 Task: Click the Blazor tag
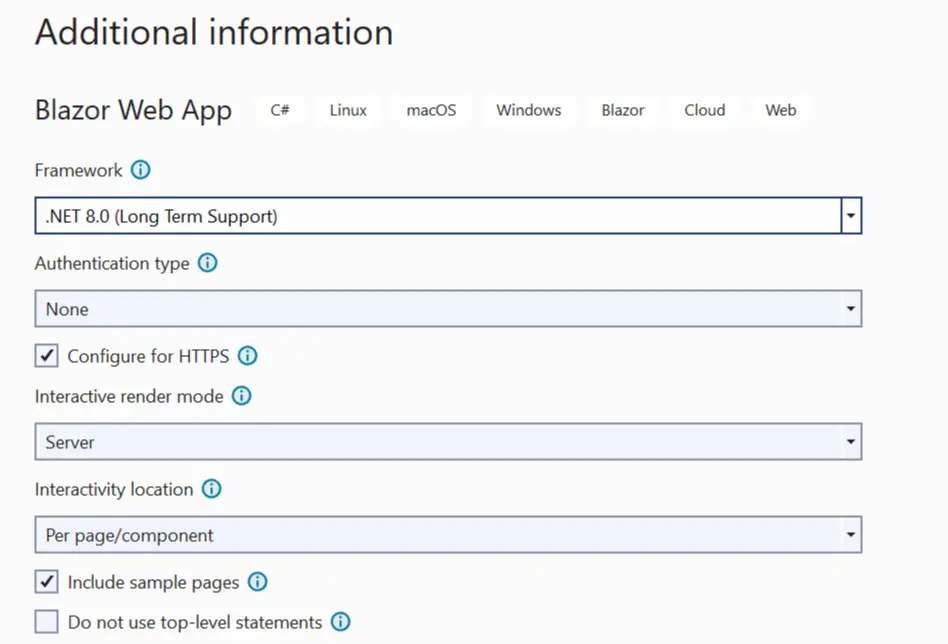[623, 110]
